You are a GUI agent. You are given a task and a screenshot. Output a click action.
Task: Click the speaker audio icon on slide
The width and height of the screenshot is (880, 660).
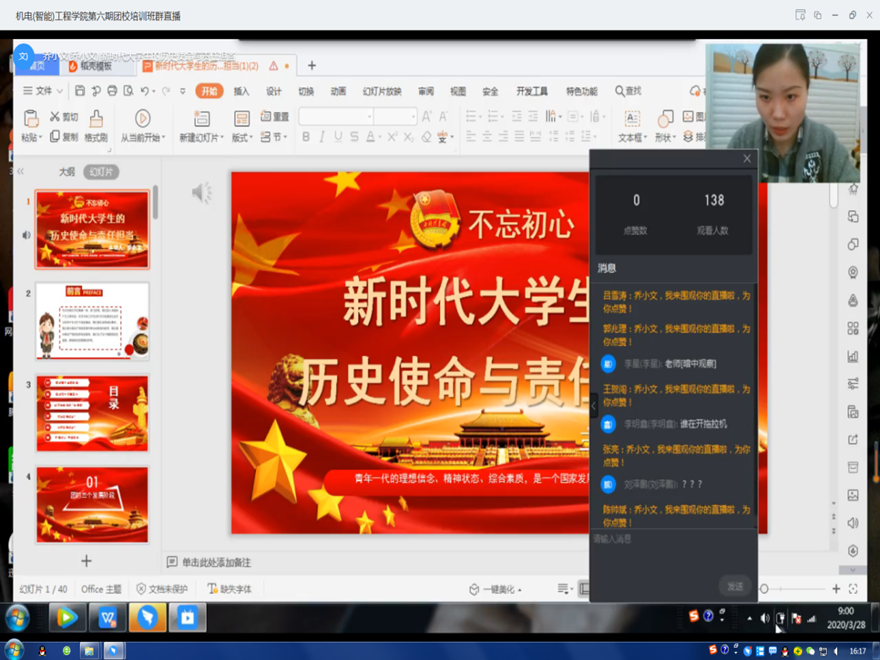tap(201, 192)
